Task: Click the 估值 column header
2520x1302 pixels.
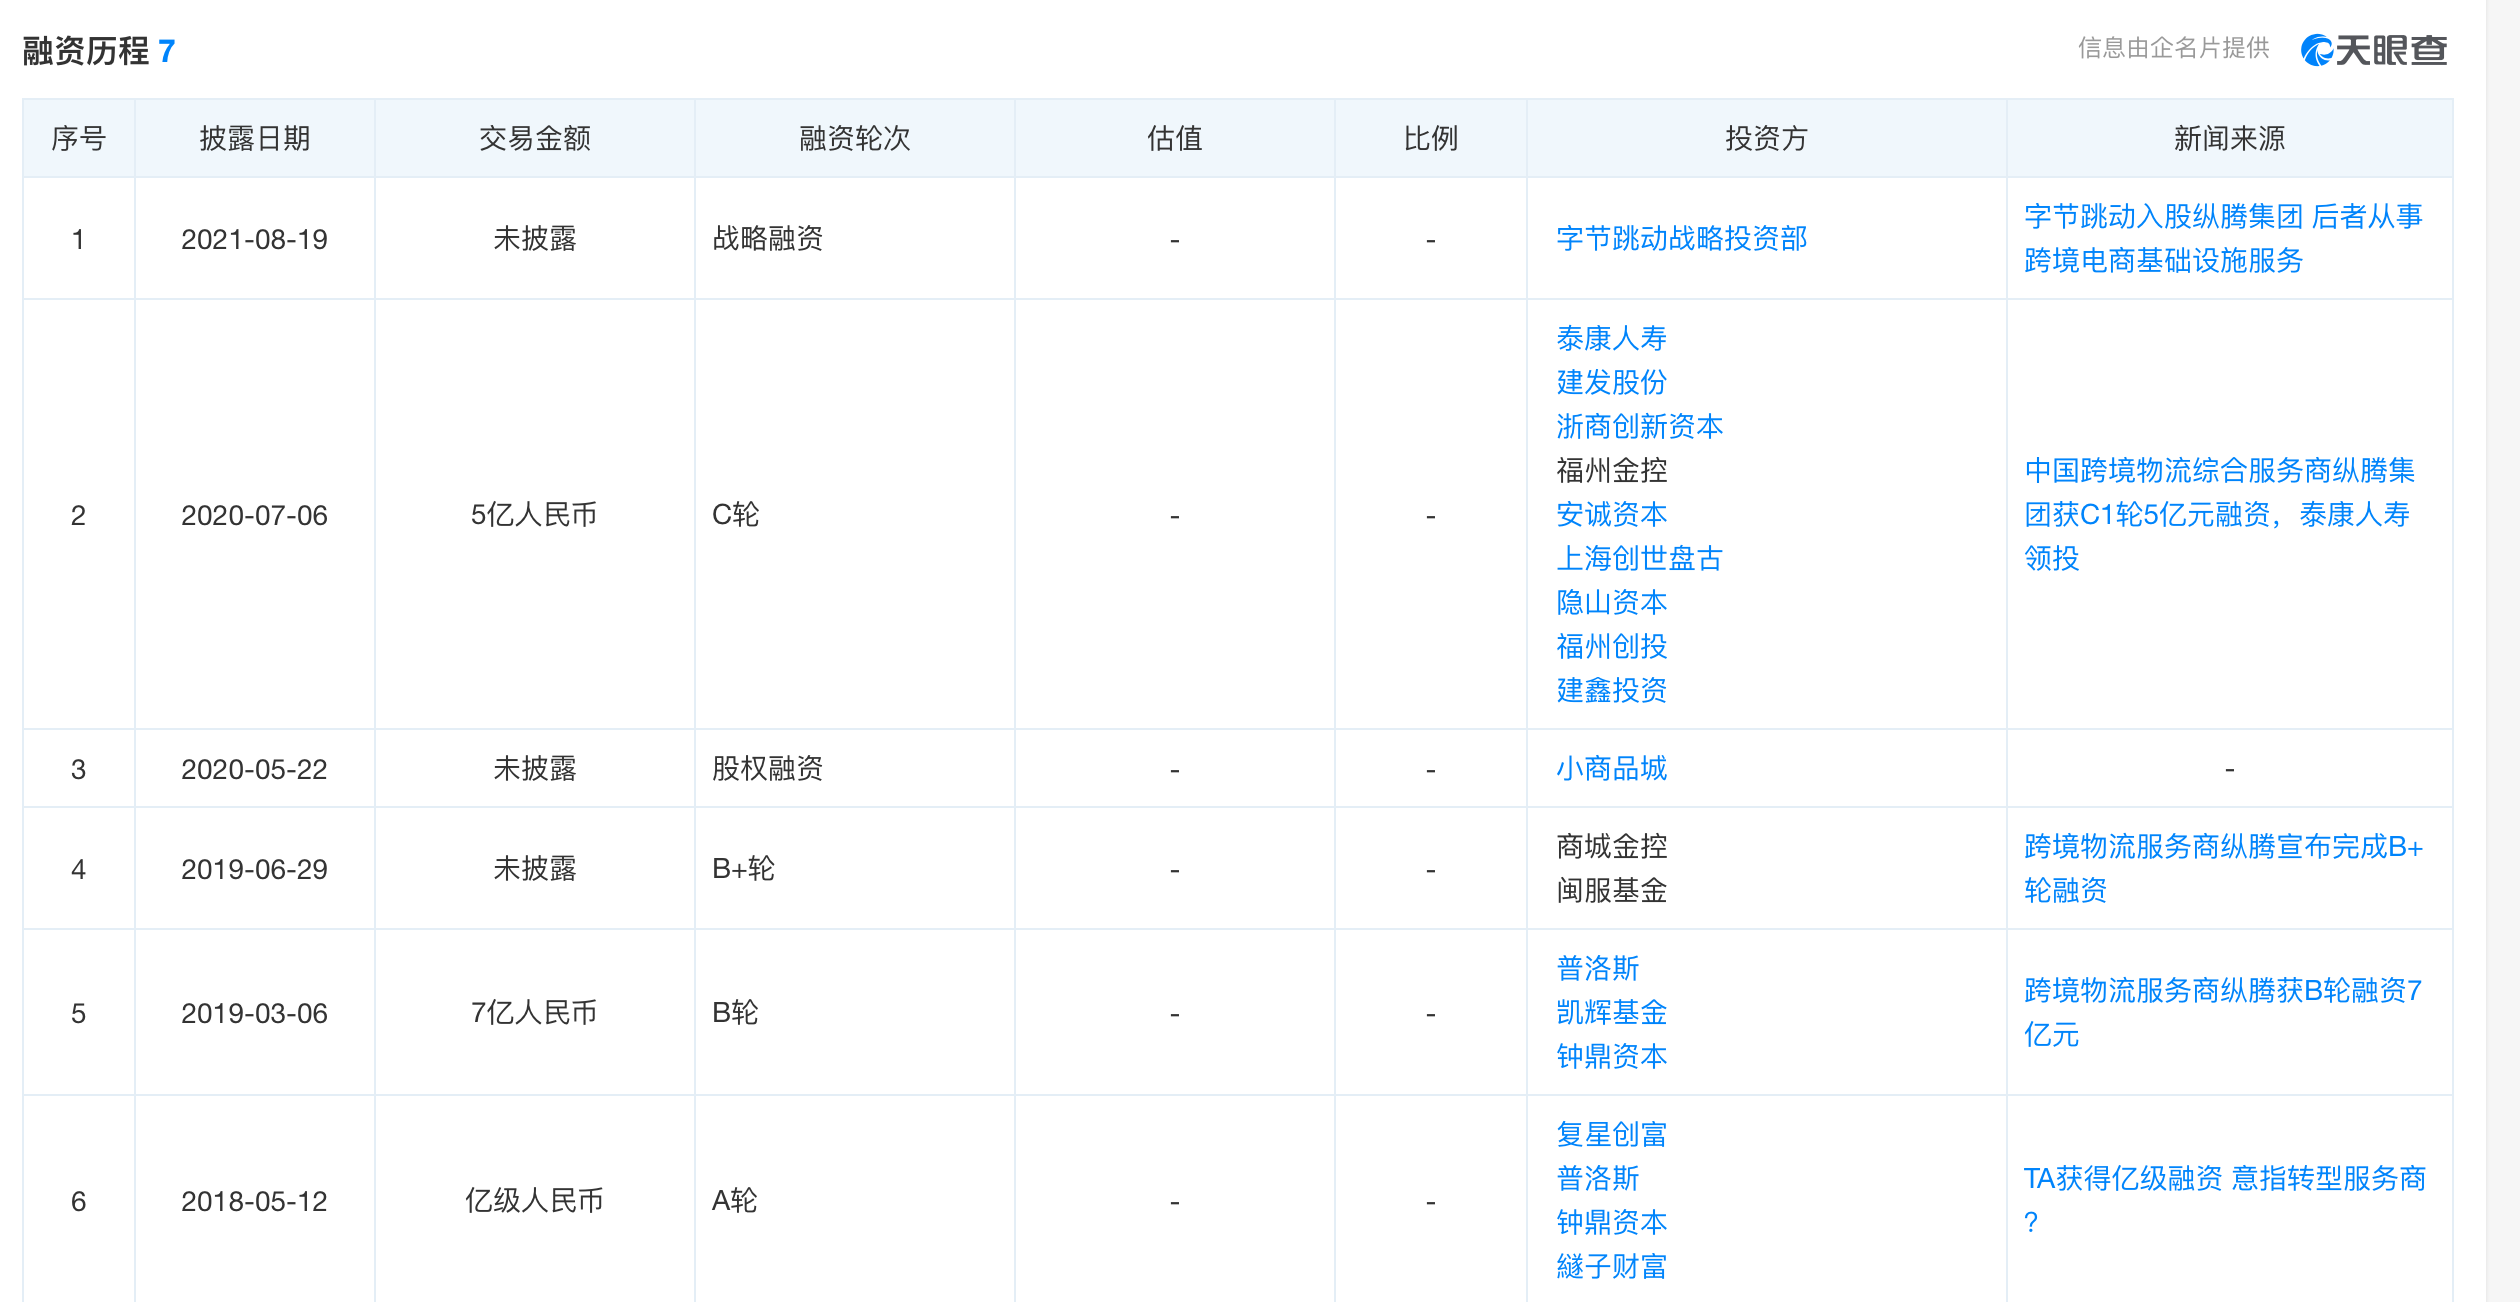Action: 1175,138
